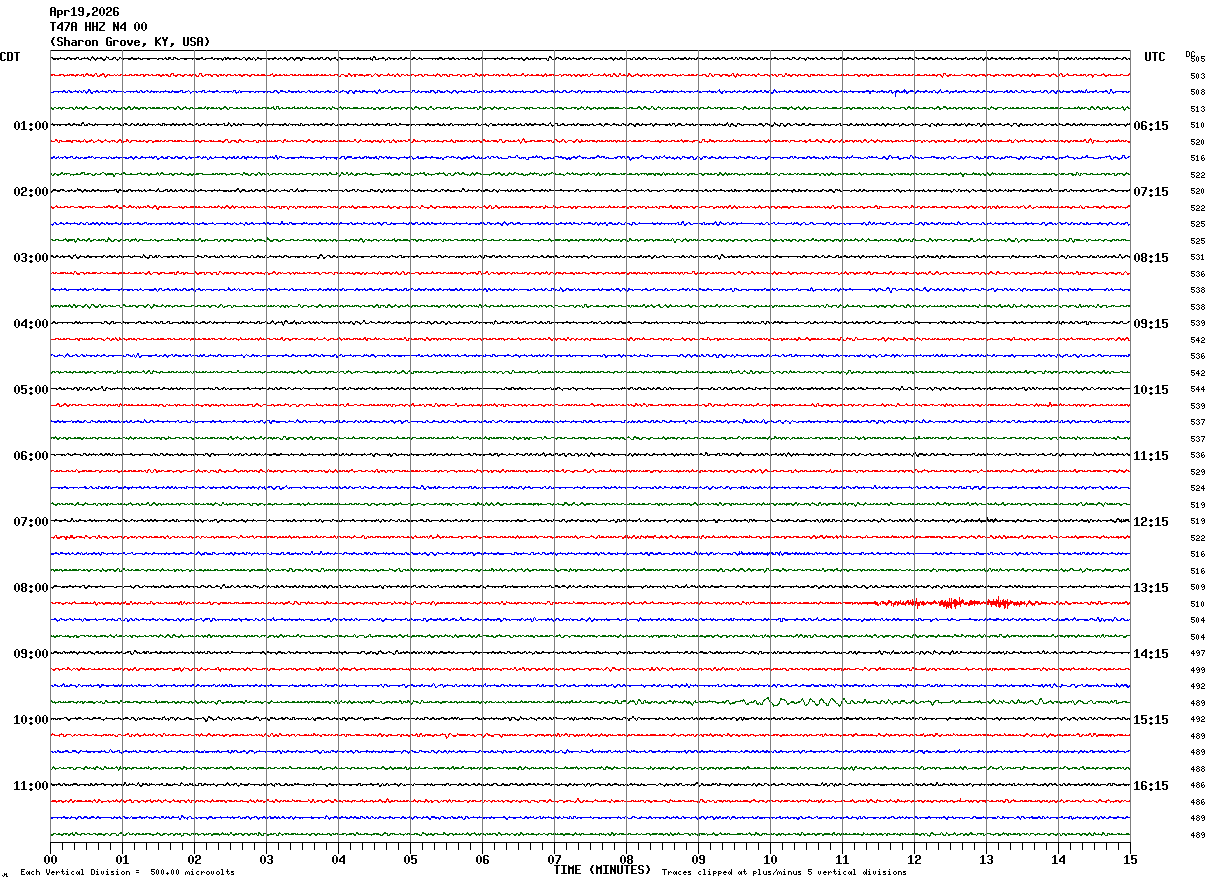The width and height of the screenshot is (1210, 886).
Task: Click the 15 minute mark on x-axis
Action: 1129,859
